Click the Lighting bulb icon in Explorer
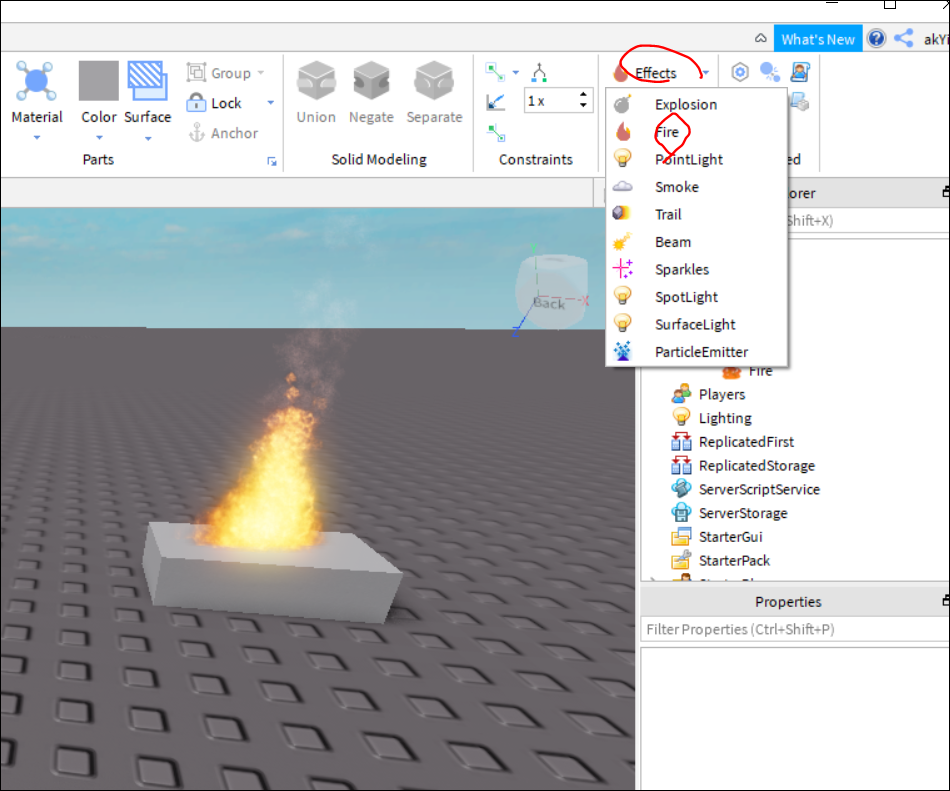Screen dimensions: 950x791 [x=681, y=417]
